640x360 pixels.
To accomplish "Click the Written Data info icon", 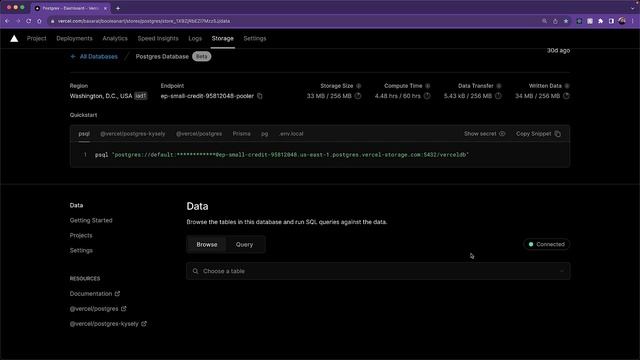I will [x=567, y=86].
